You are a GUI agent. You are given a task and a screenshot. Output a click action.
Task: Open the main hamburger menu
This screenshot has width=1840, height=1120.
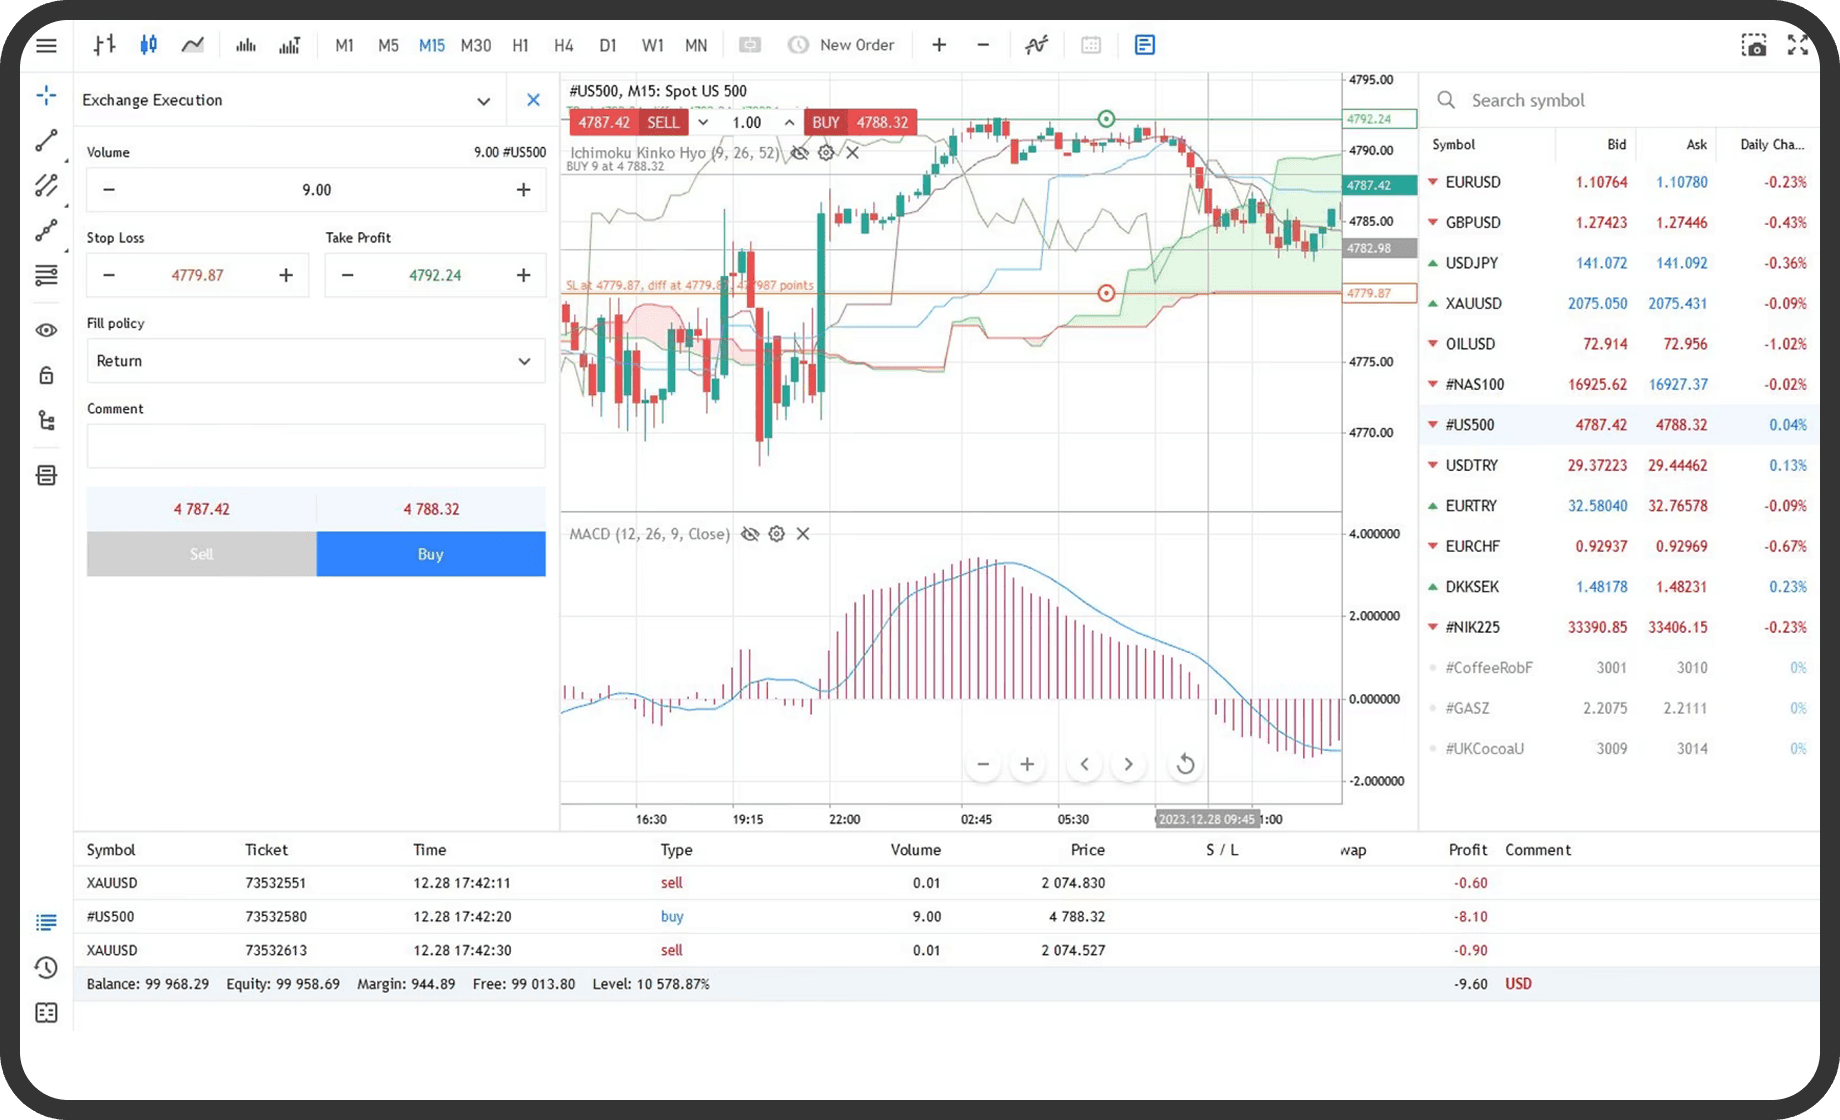click(46, 45)
